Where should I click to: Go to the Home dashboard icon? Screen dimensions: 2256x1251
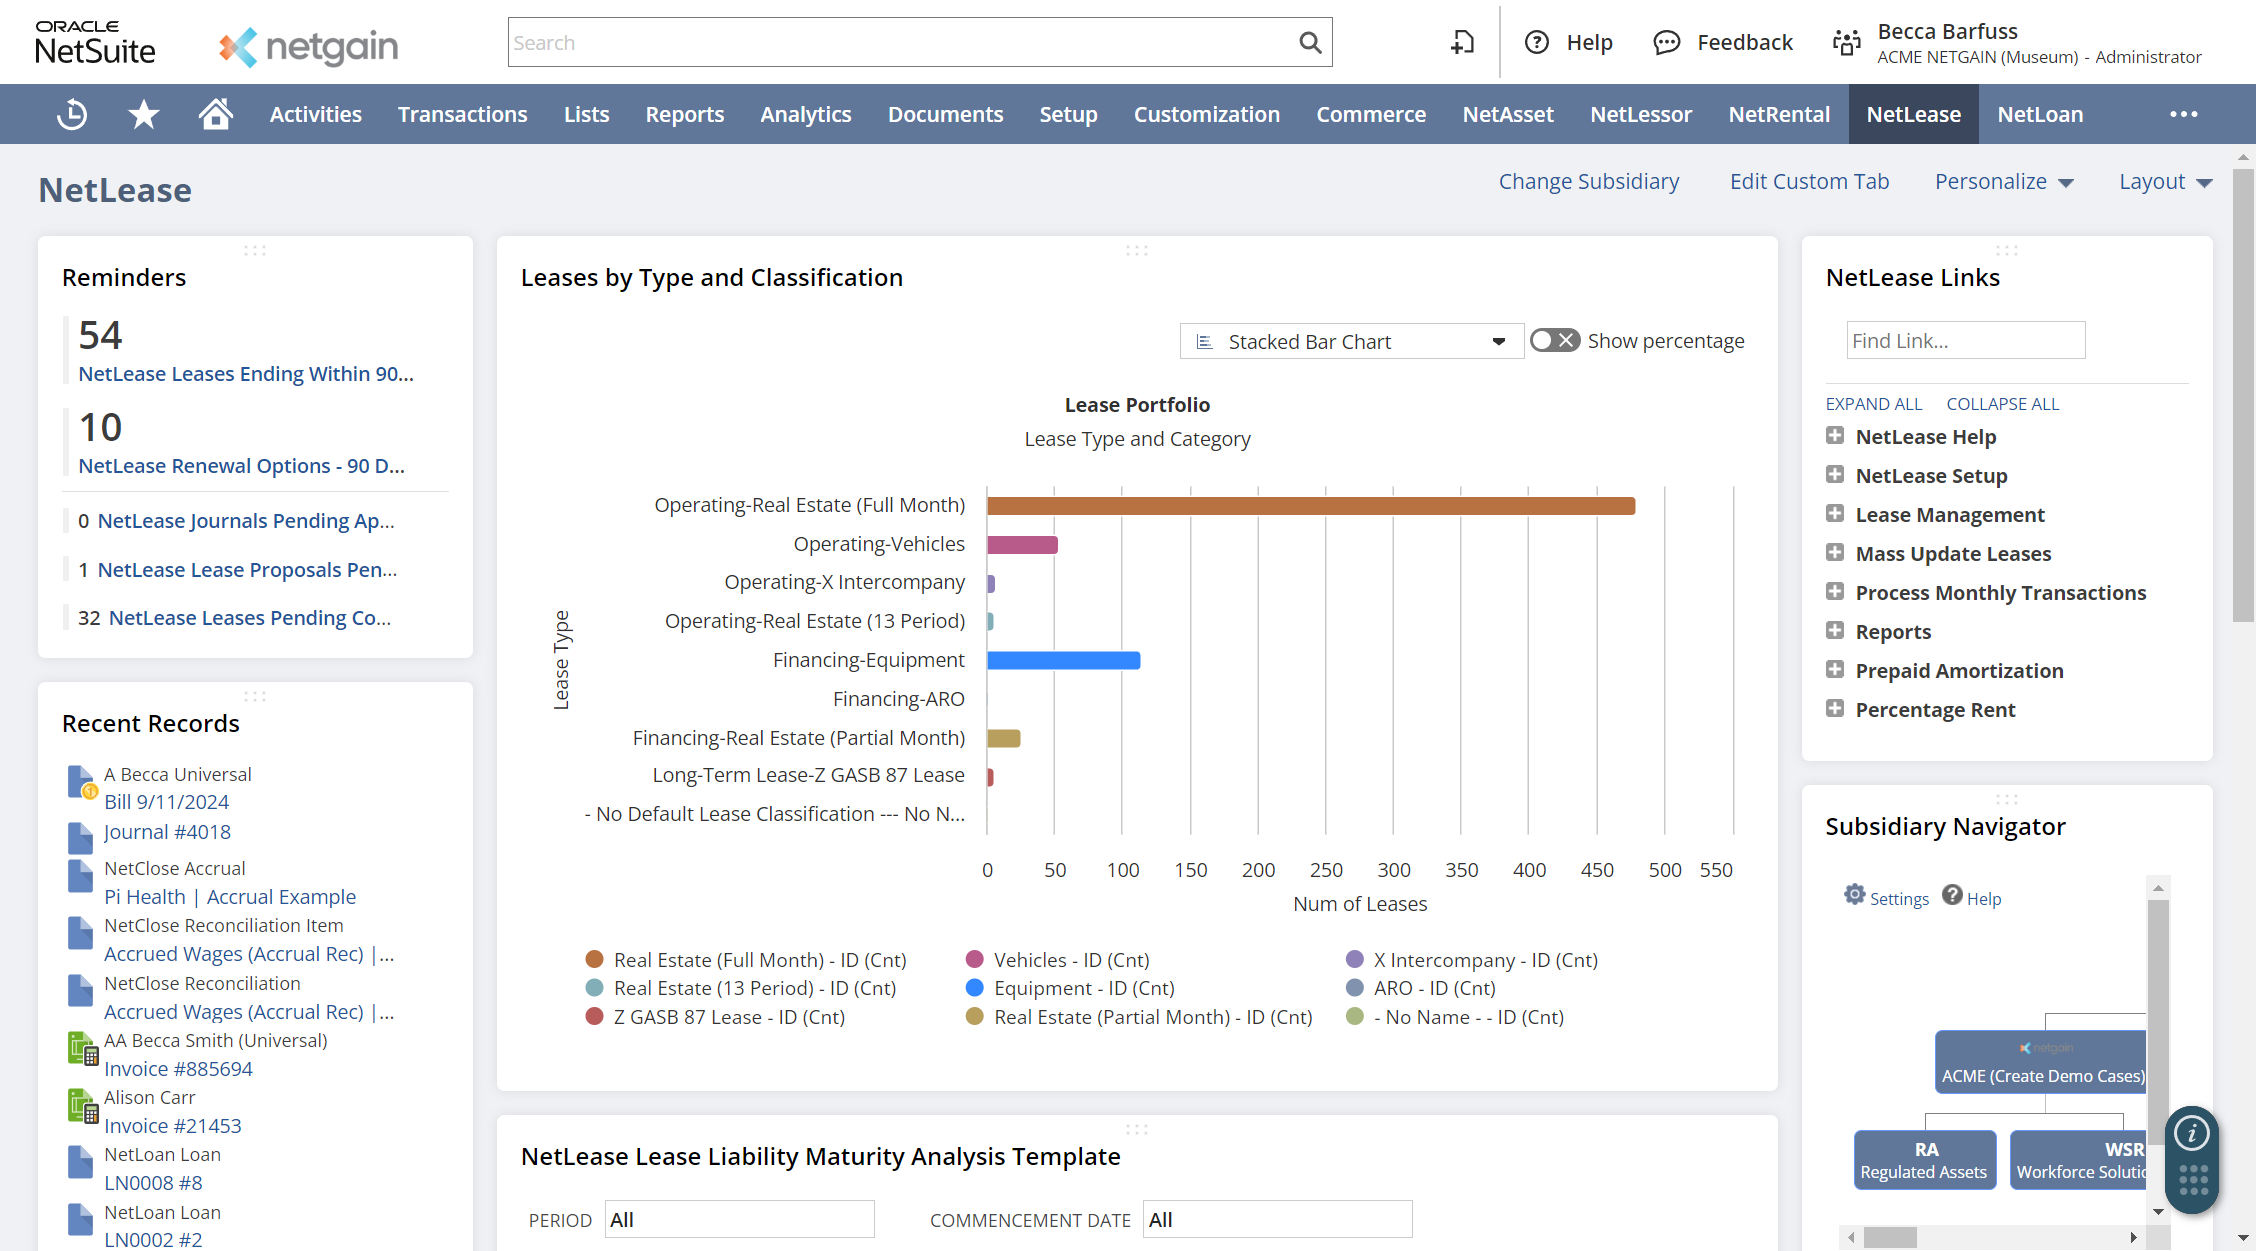coord(215,114)
